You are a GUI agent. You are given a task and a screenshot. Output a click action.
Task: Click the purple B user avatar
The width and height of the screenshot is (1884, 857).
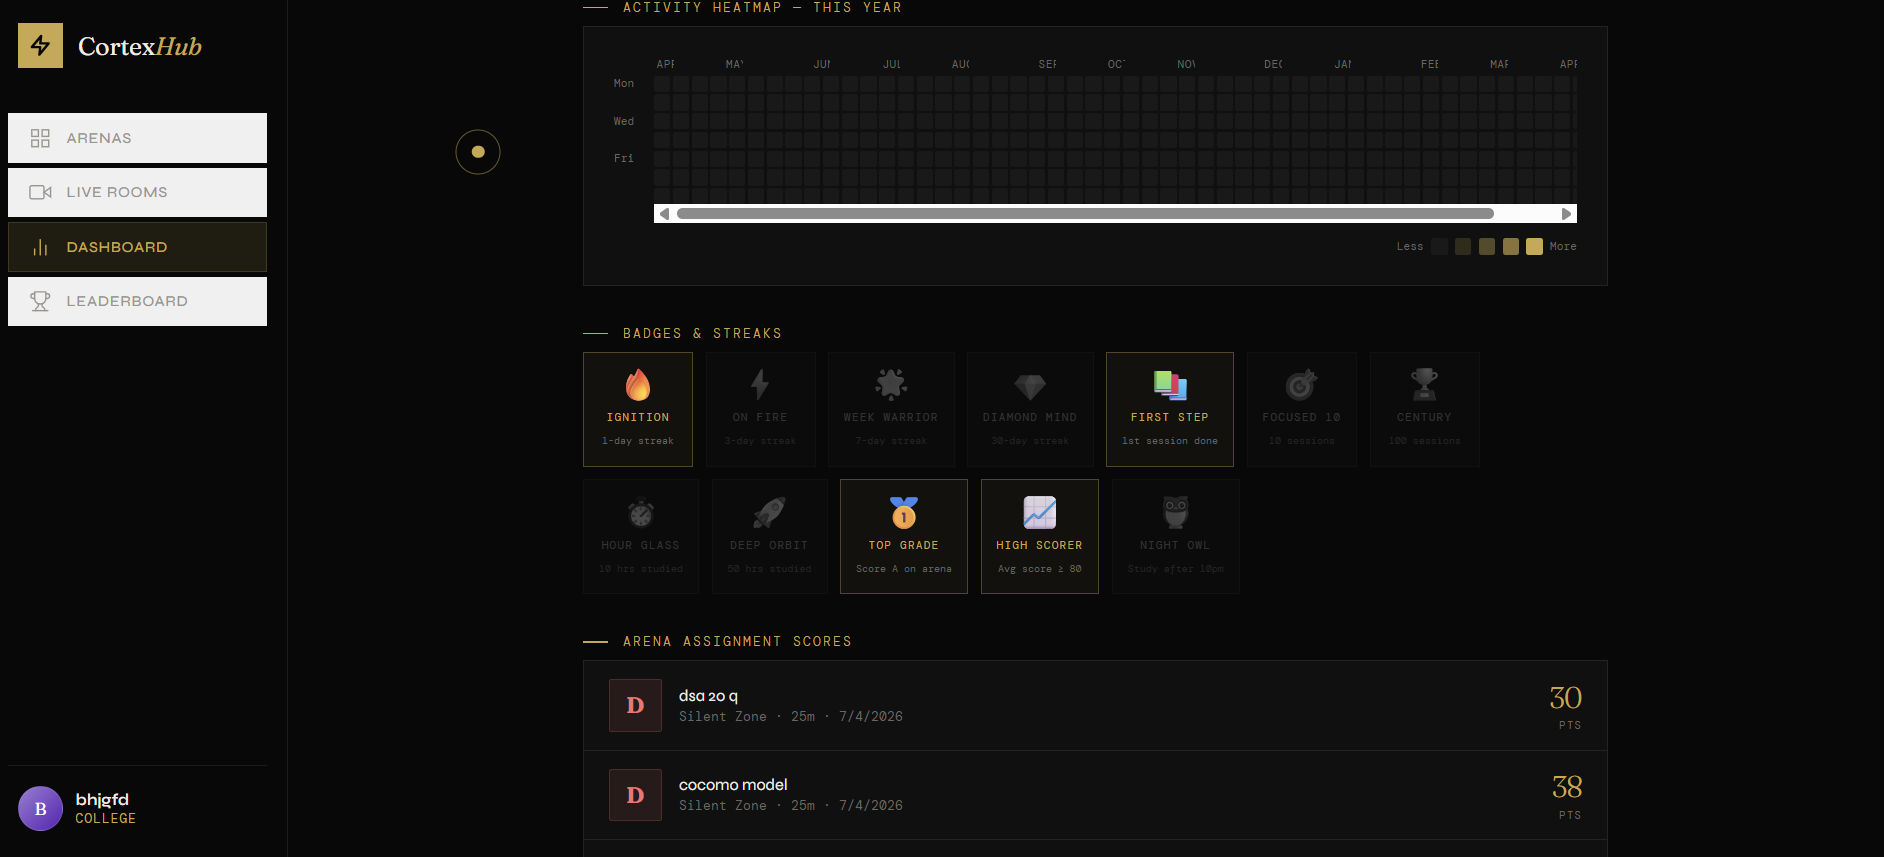click(40, 809)
